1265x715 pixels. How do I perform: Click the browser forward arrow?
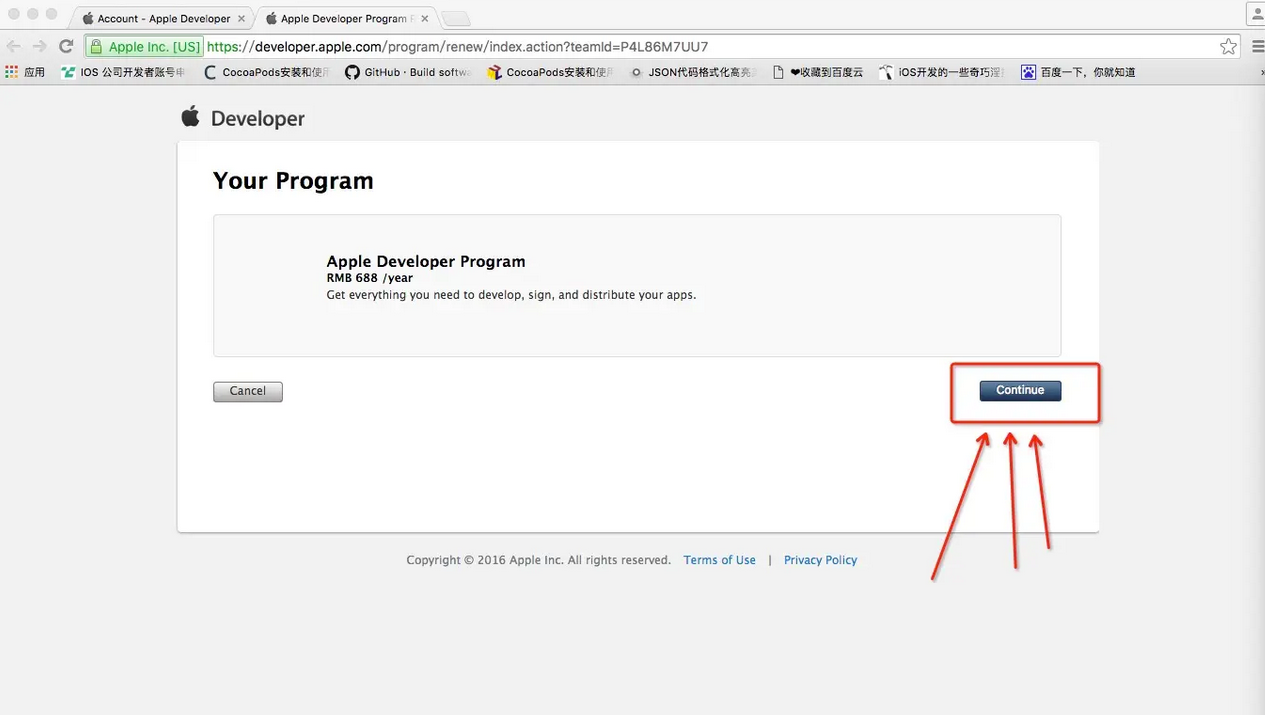(x=40, y=46)
